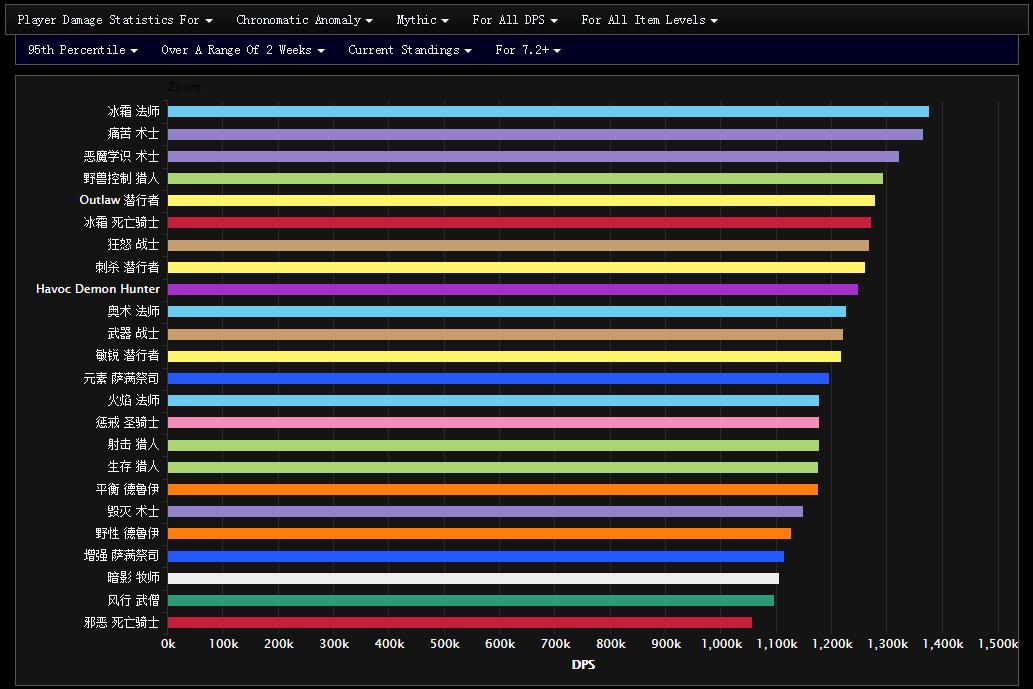The image size is (1033, 689).
Task: Click the 武器 战士 tan bar
Action: 505,334
